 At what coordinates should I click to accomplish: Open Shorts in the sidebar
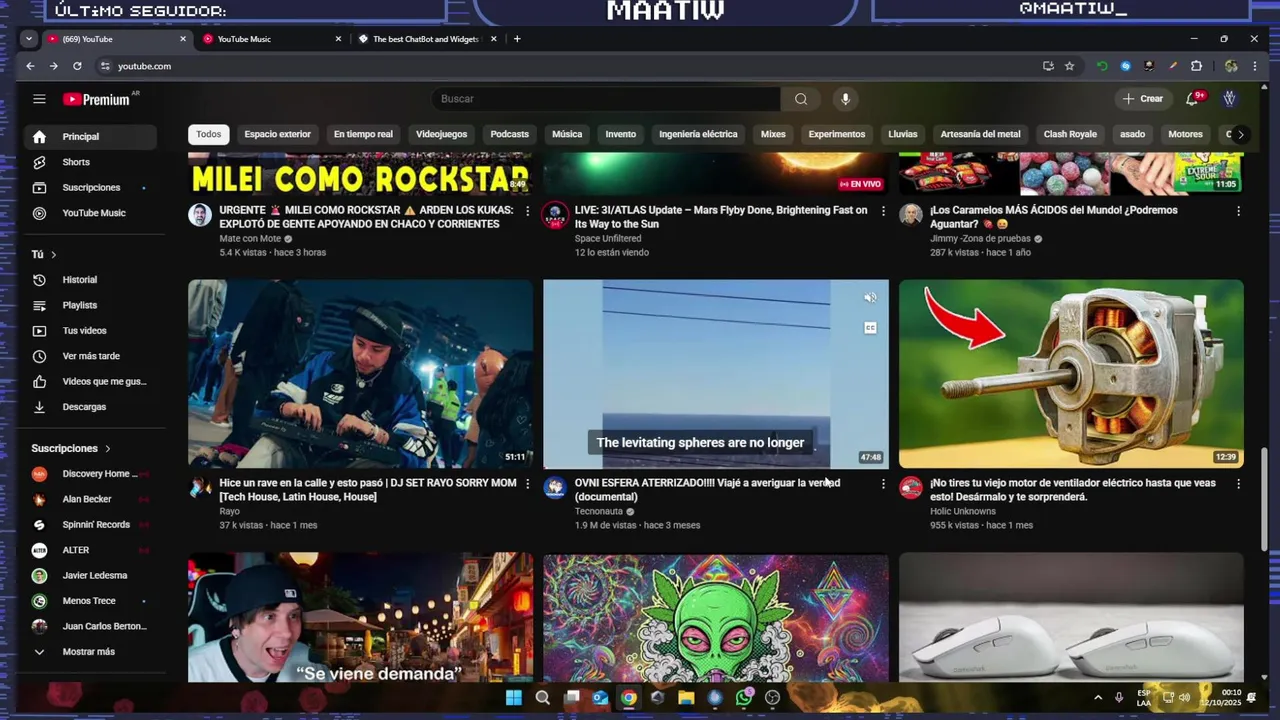(91, 162)
